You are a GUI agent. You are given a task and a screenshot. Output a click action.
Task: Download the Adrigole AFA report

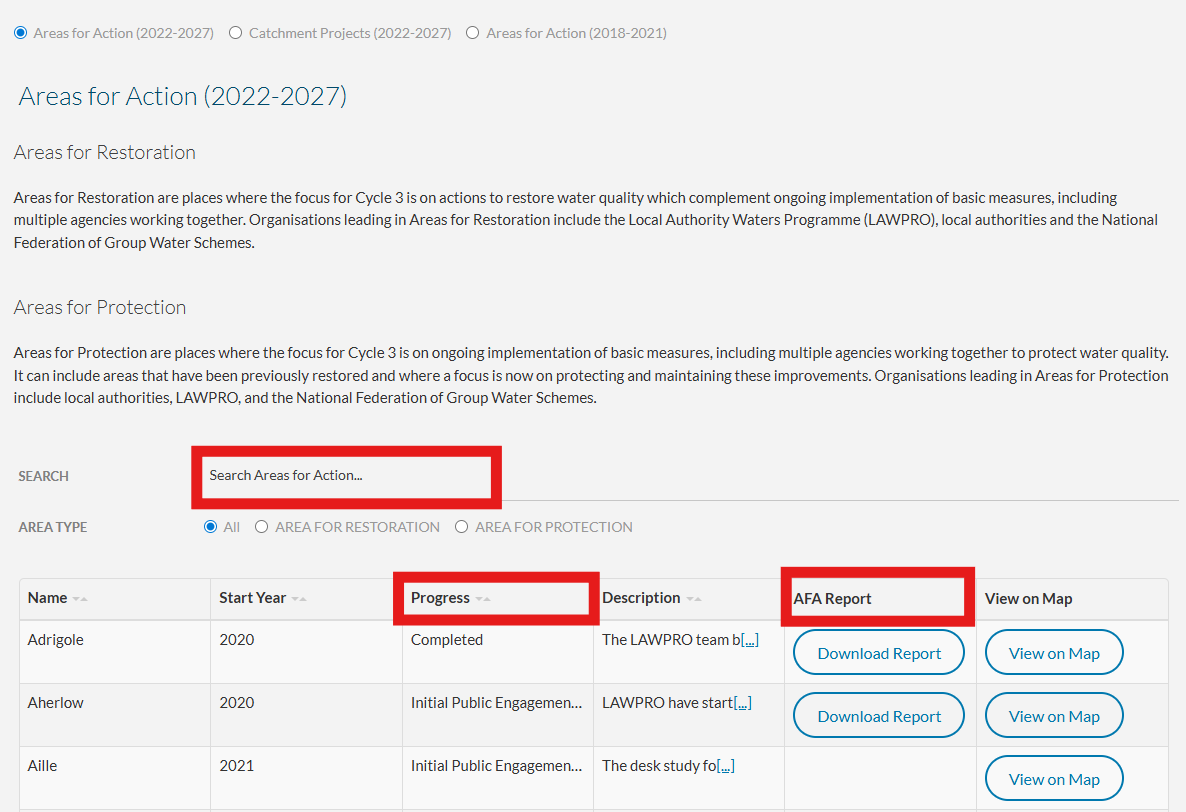pos(878,652)
